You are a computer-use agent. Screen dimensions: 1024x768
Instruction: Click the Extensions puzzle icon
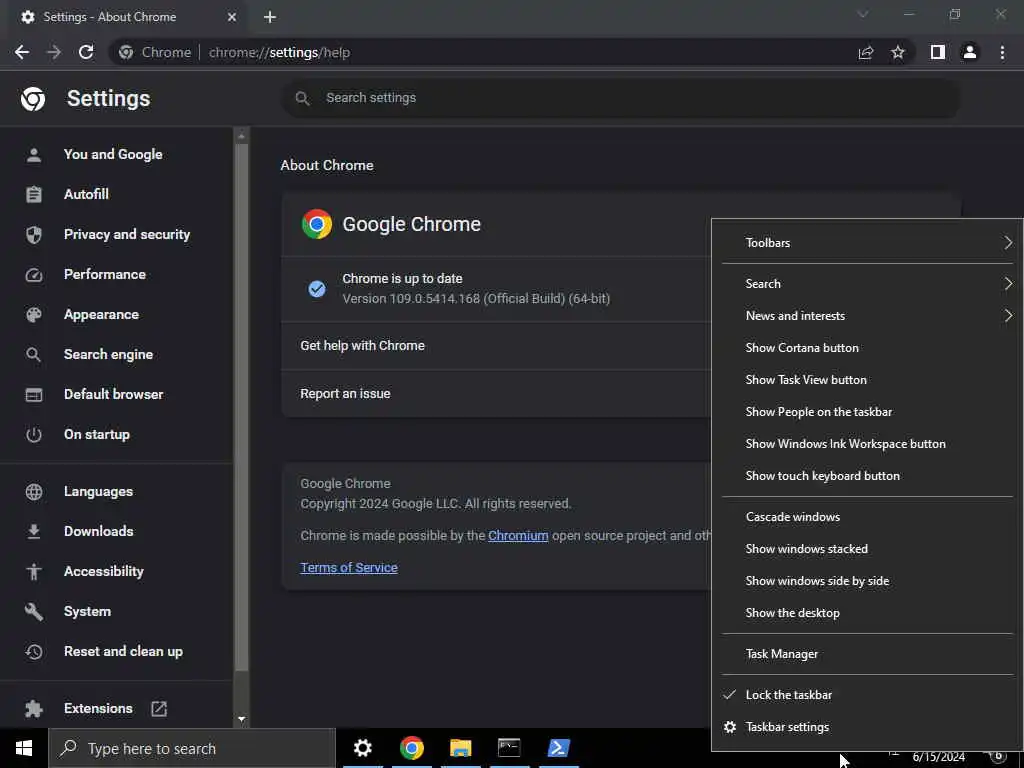tap(34, 709)
